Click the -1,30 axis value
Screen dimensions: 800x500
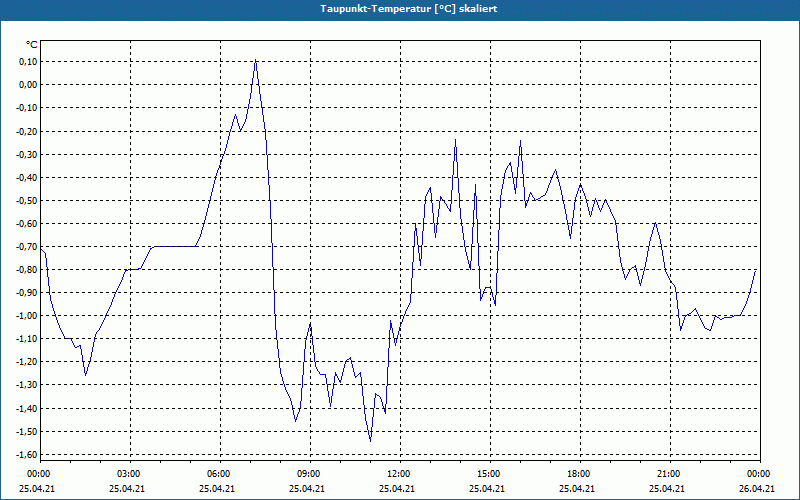26,385
